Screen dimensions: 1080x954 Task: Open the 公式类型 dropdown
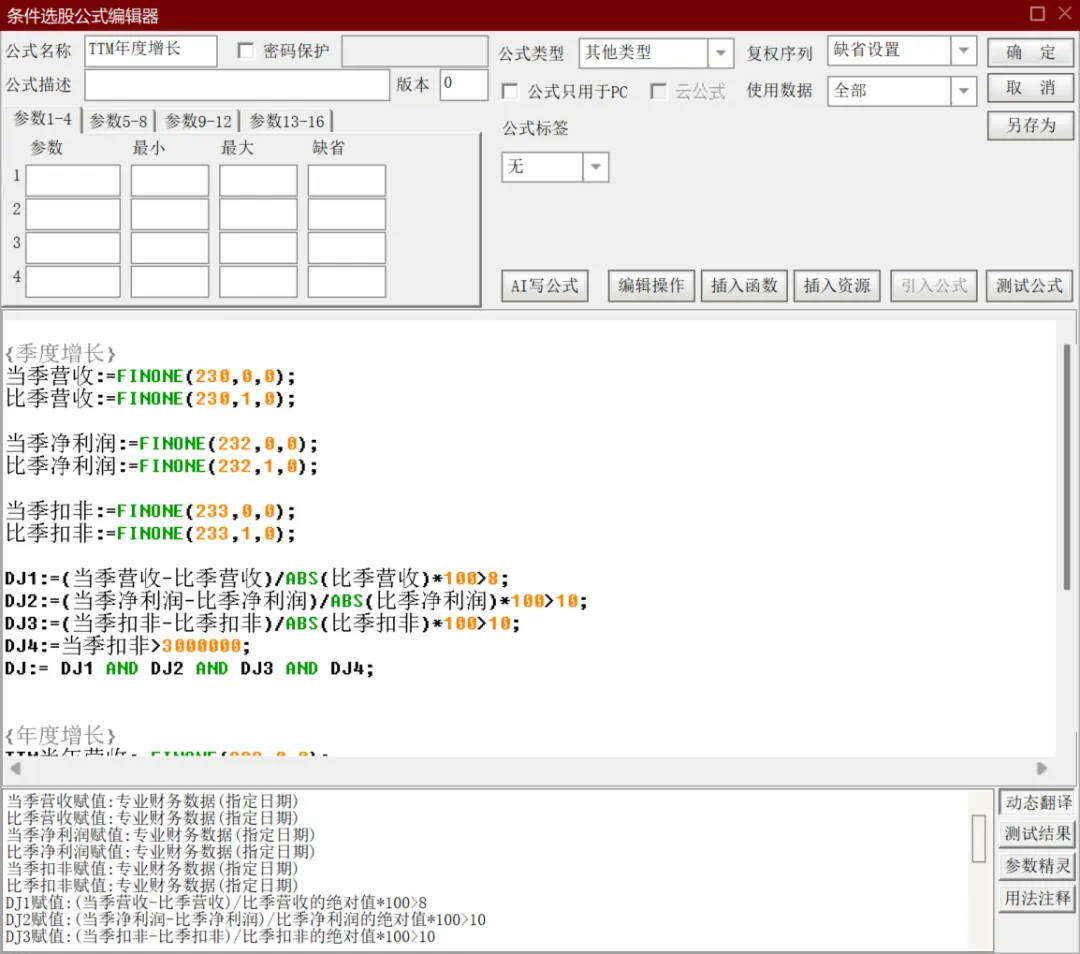pyautogui.click(x=720, y=52)
